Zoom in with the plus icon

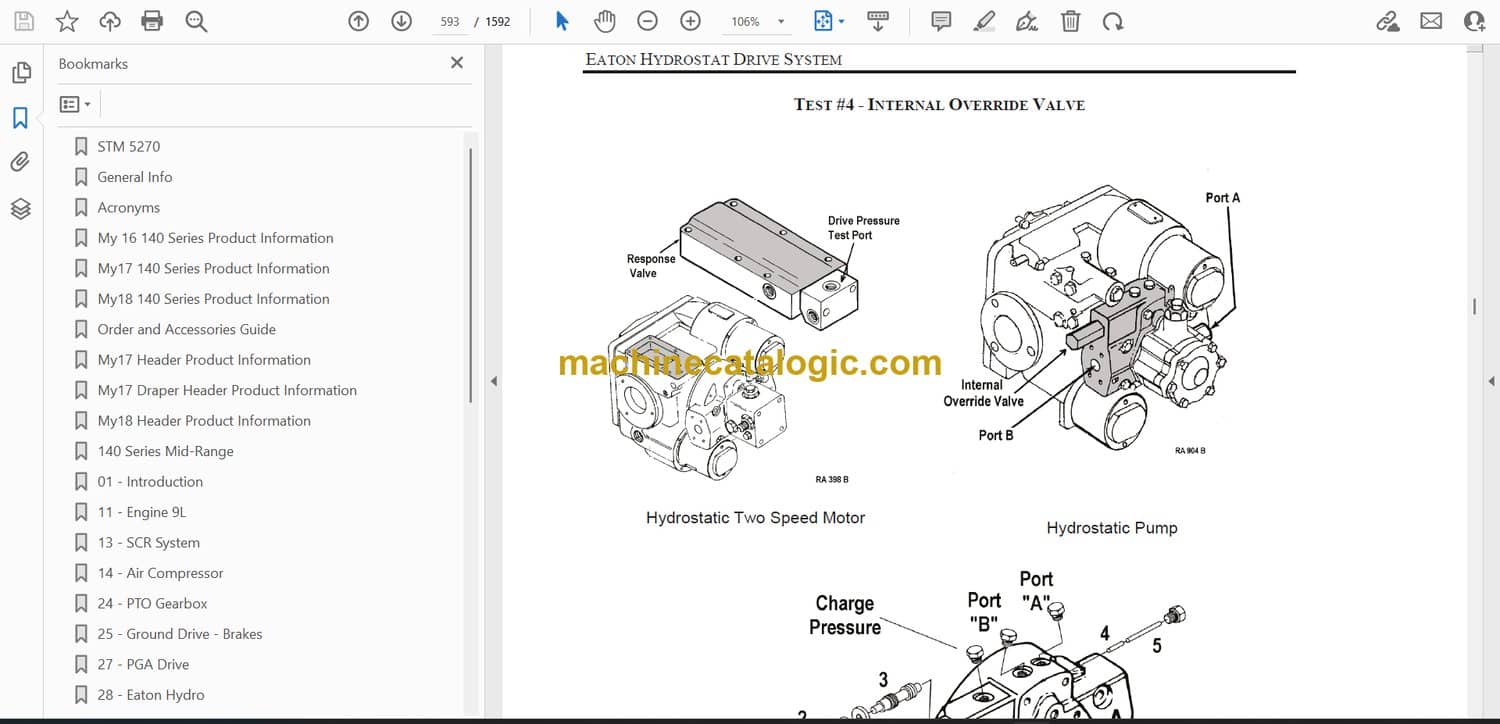(690, 21)
